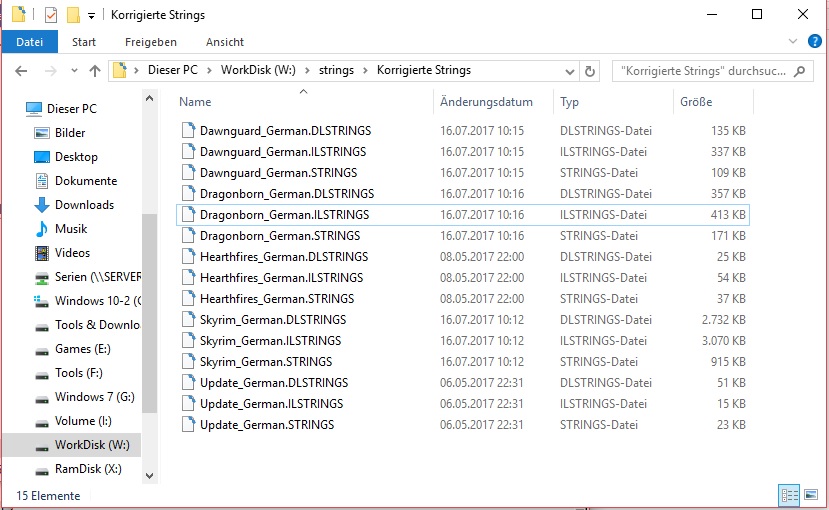Image resolution: width=829 pixels, height=510 pixels.
Task: Open the Musik folder in sidebar
Action: (71, 229)
